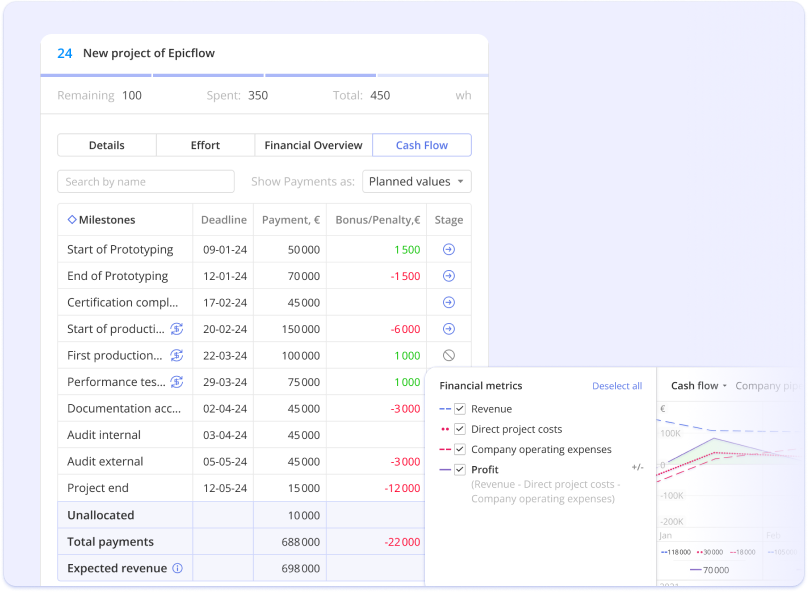
Task: Click total payments value 688 000
Action: click(301, 542)
